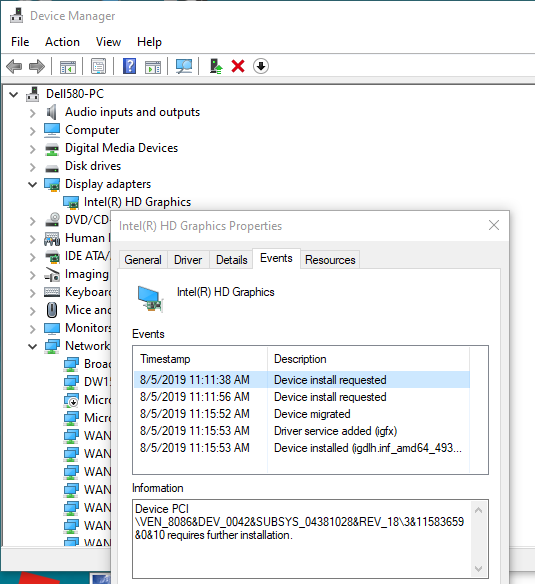The image size is (535, 584).
Task: Select the Driver service added (igfx) event
Action: (x=302, y=431)
